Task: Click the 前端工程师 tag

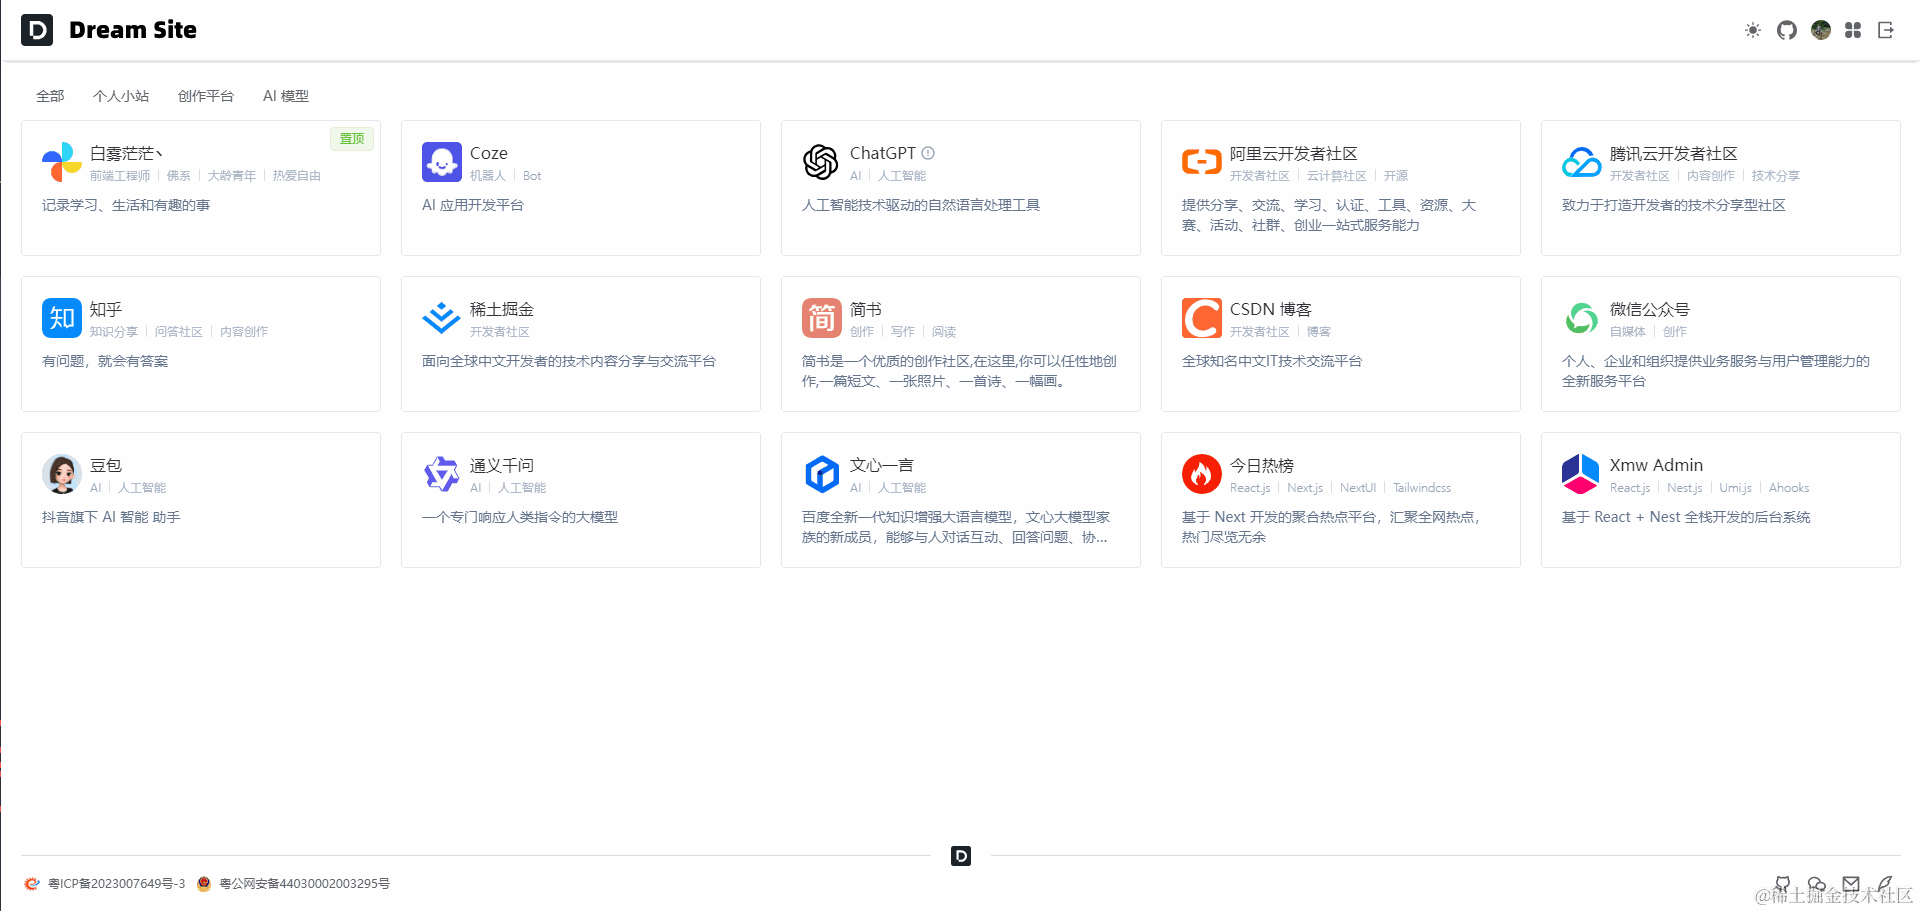Action: click(x=120, y=176)
